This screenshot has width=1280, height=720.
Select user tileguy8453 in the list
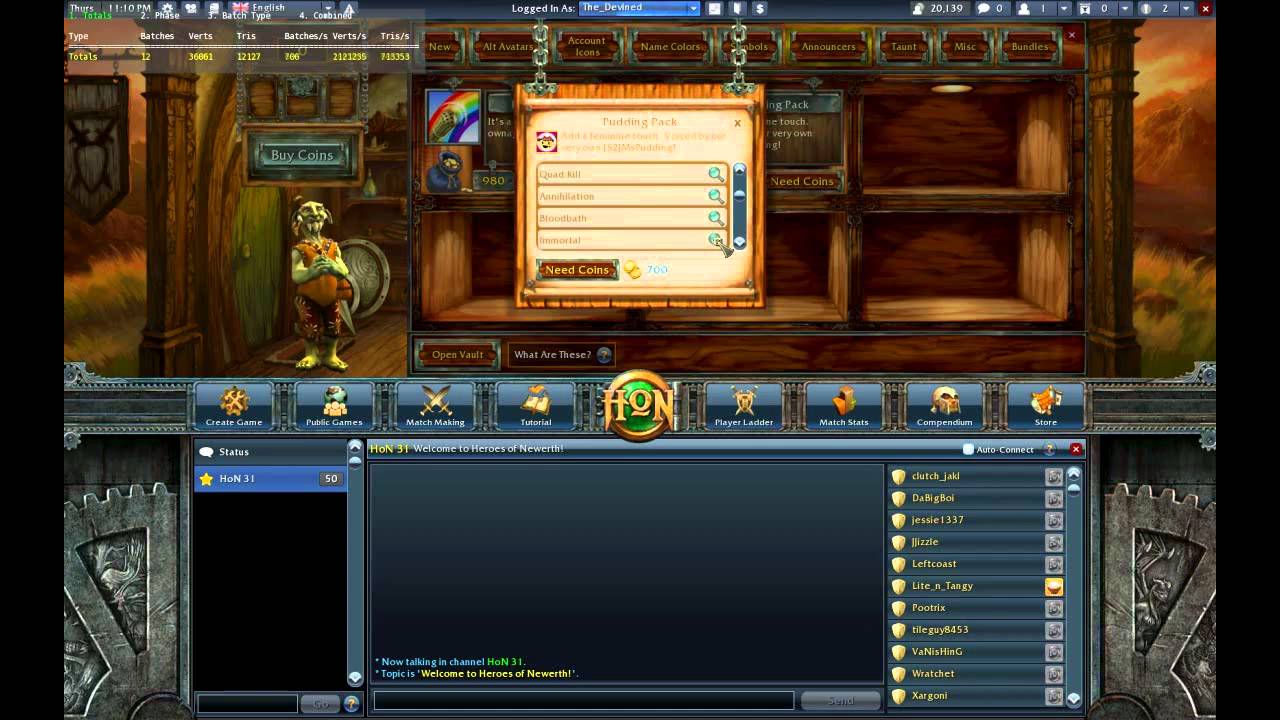click(976, 630)
